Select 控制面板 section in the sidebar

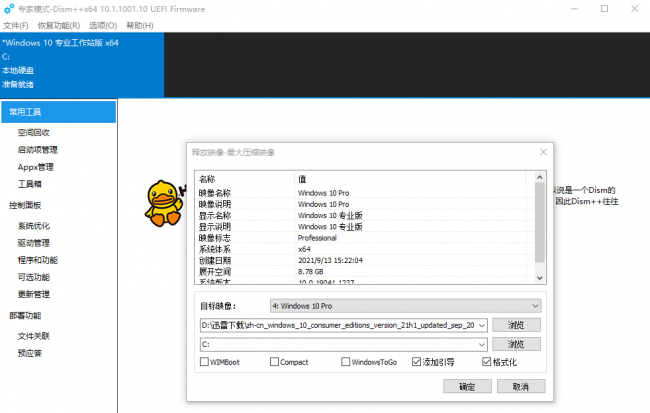25,205
